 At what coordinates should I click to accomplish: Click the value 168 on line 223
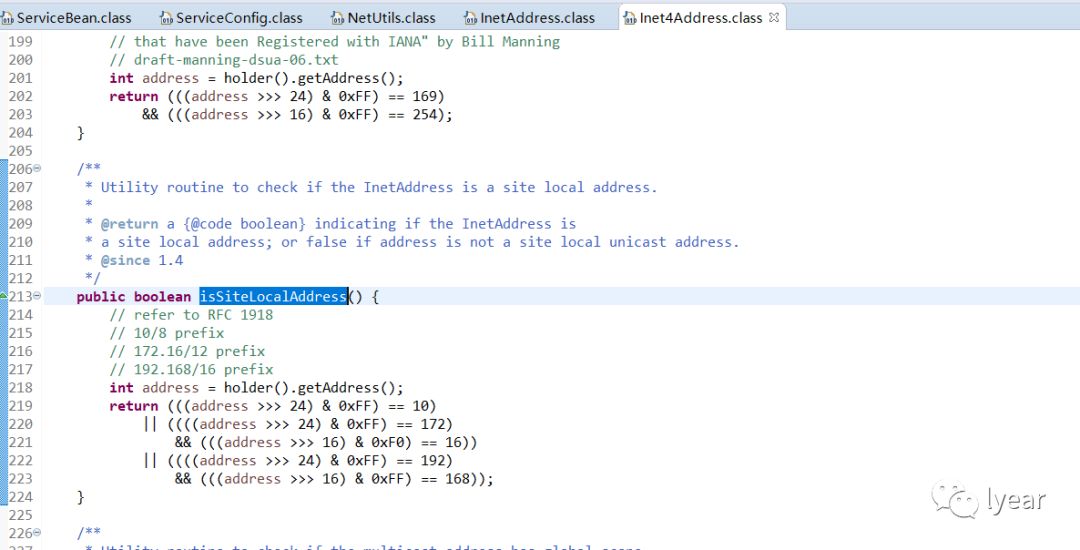click(457, 479)
